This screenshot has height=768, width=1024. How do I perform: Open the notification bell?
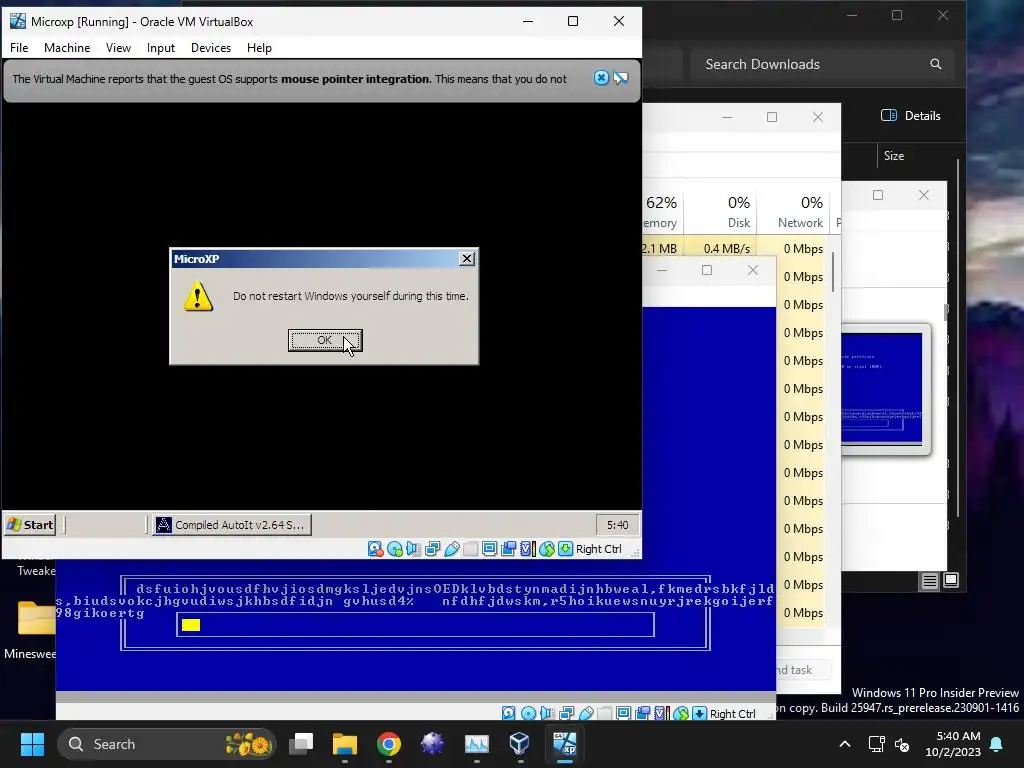(997, 744)
